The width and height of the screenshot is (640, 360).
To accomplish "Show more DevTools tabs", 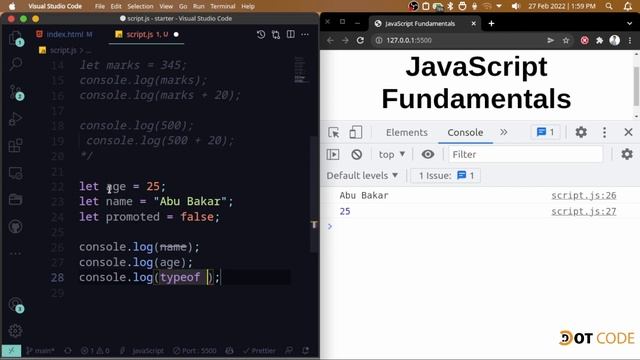I will 504,132.
